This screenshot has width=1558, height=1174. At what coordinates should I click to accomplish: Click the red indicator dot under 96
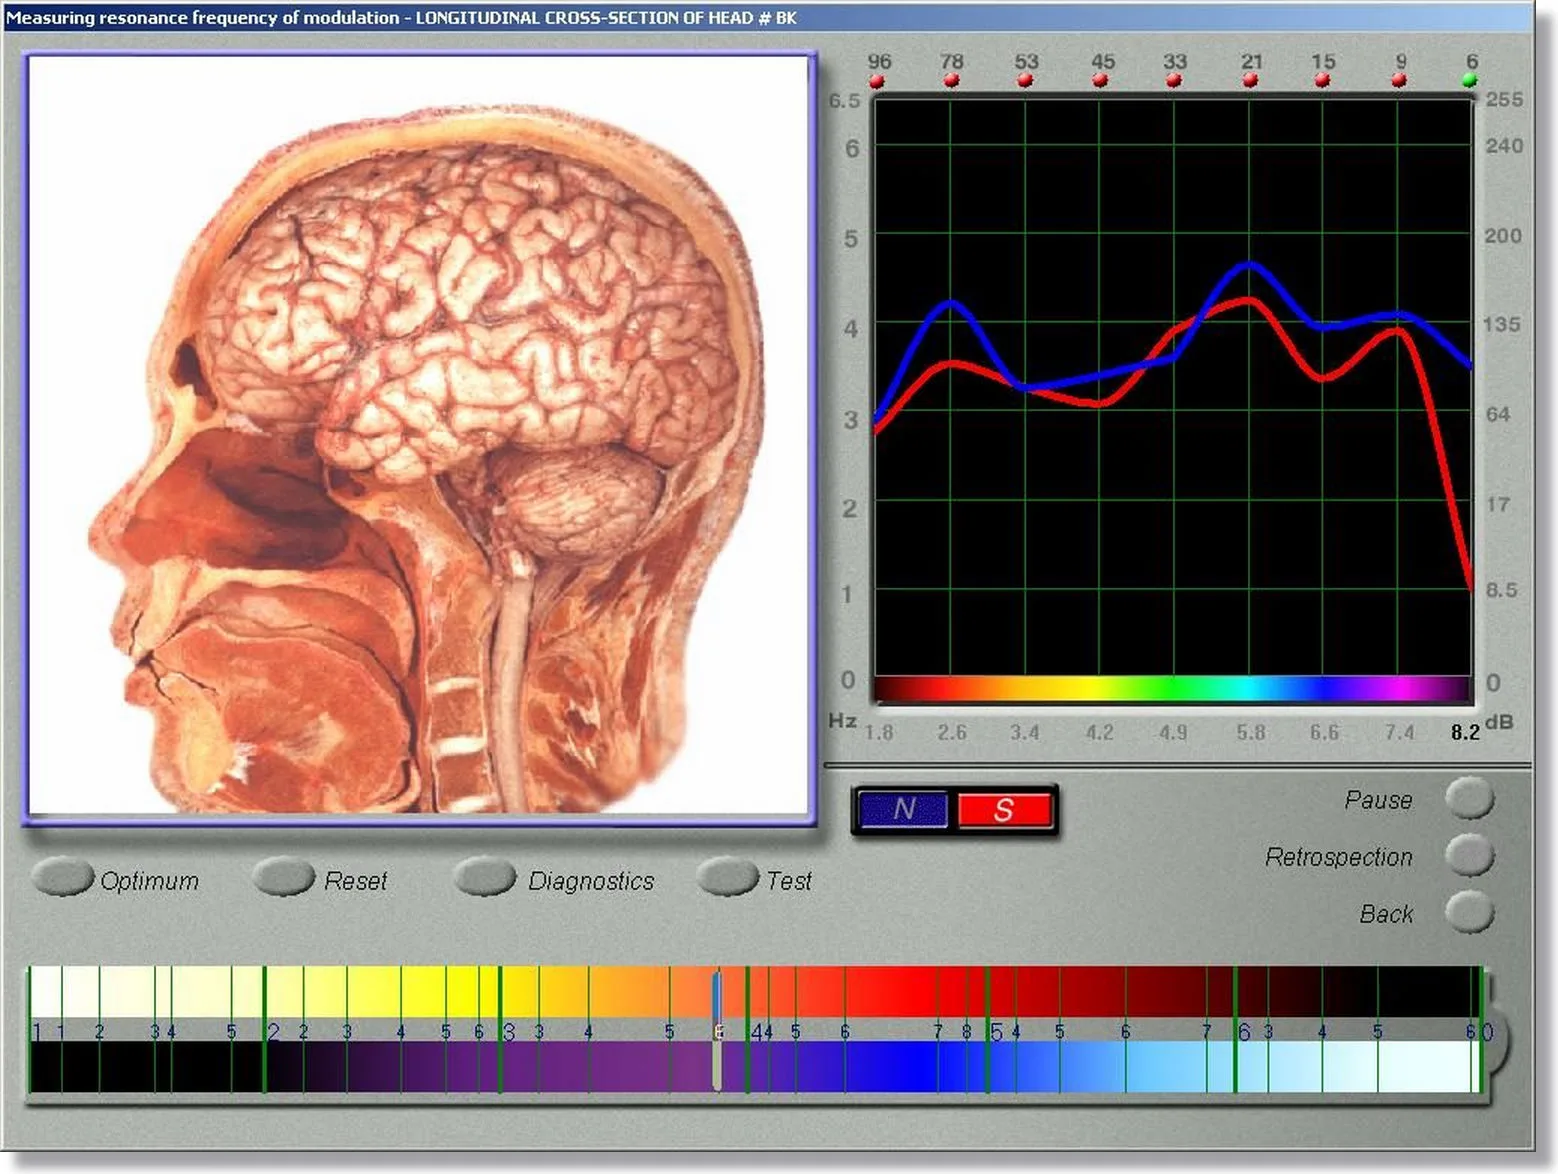[877, 82]
